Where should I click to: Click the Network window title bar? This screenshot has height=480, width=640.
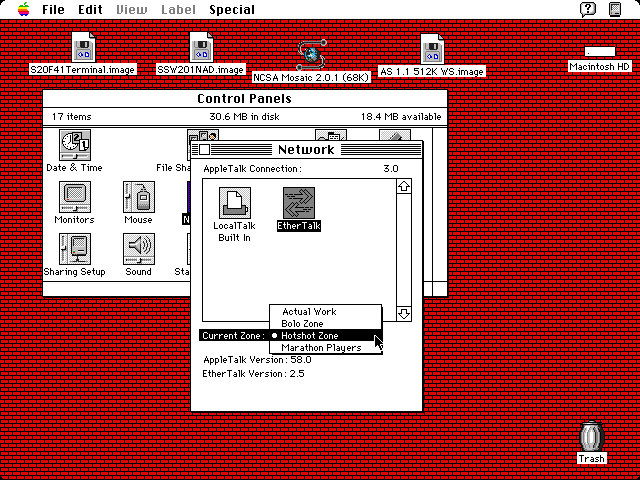pyautogui.click(x=307, y=150)
